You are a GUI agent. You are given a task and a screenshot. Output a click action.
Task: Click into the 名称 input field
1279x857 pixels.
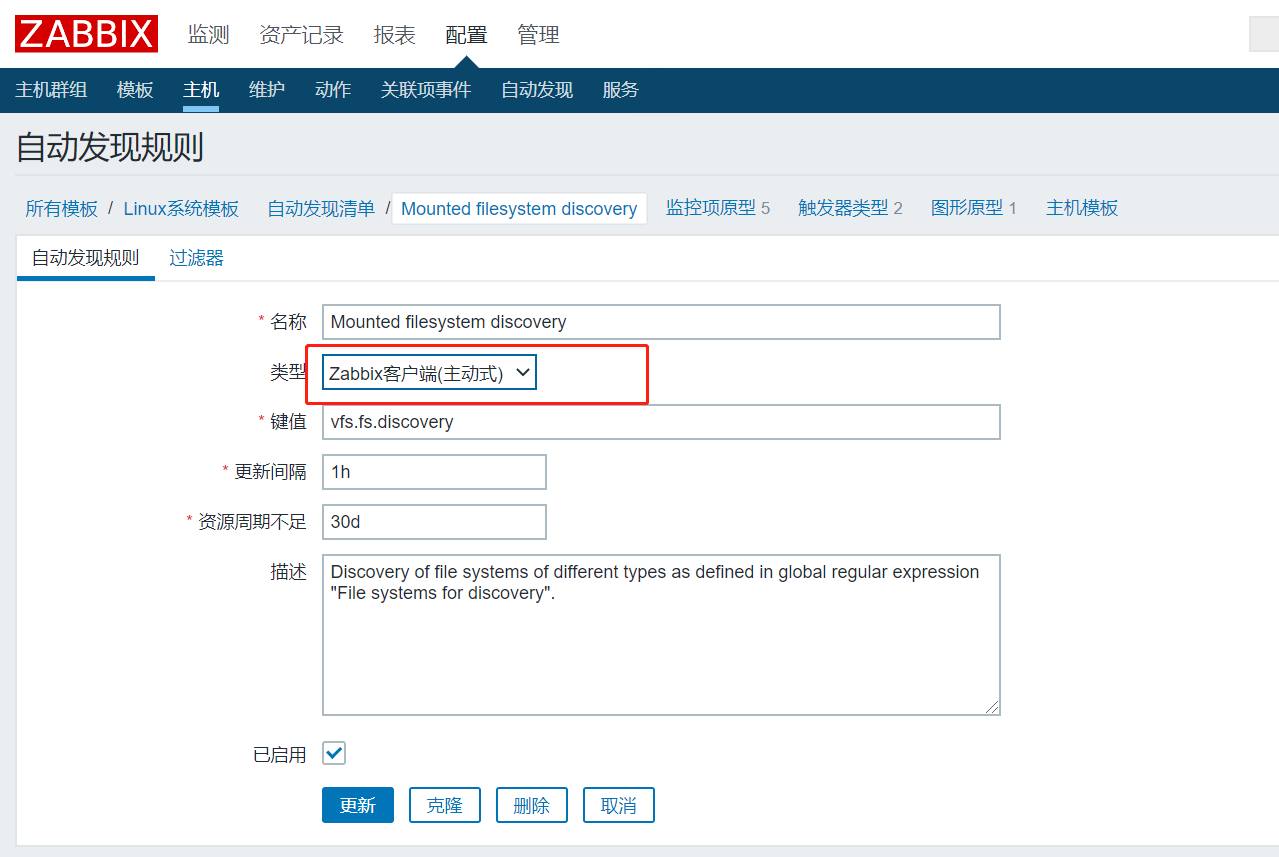click(661, 322)
